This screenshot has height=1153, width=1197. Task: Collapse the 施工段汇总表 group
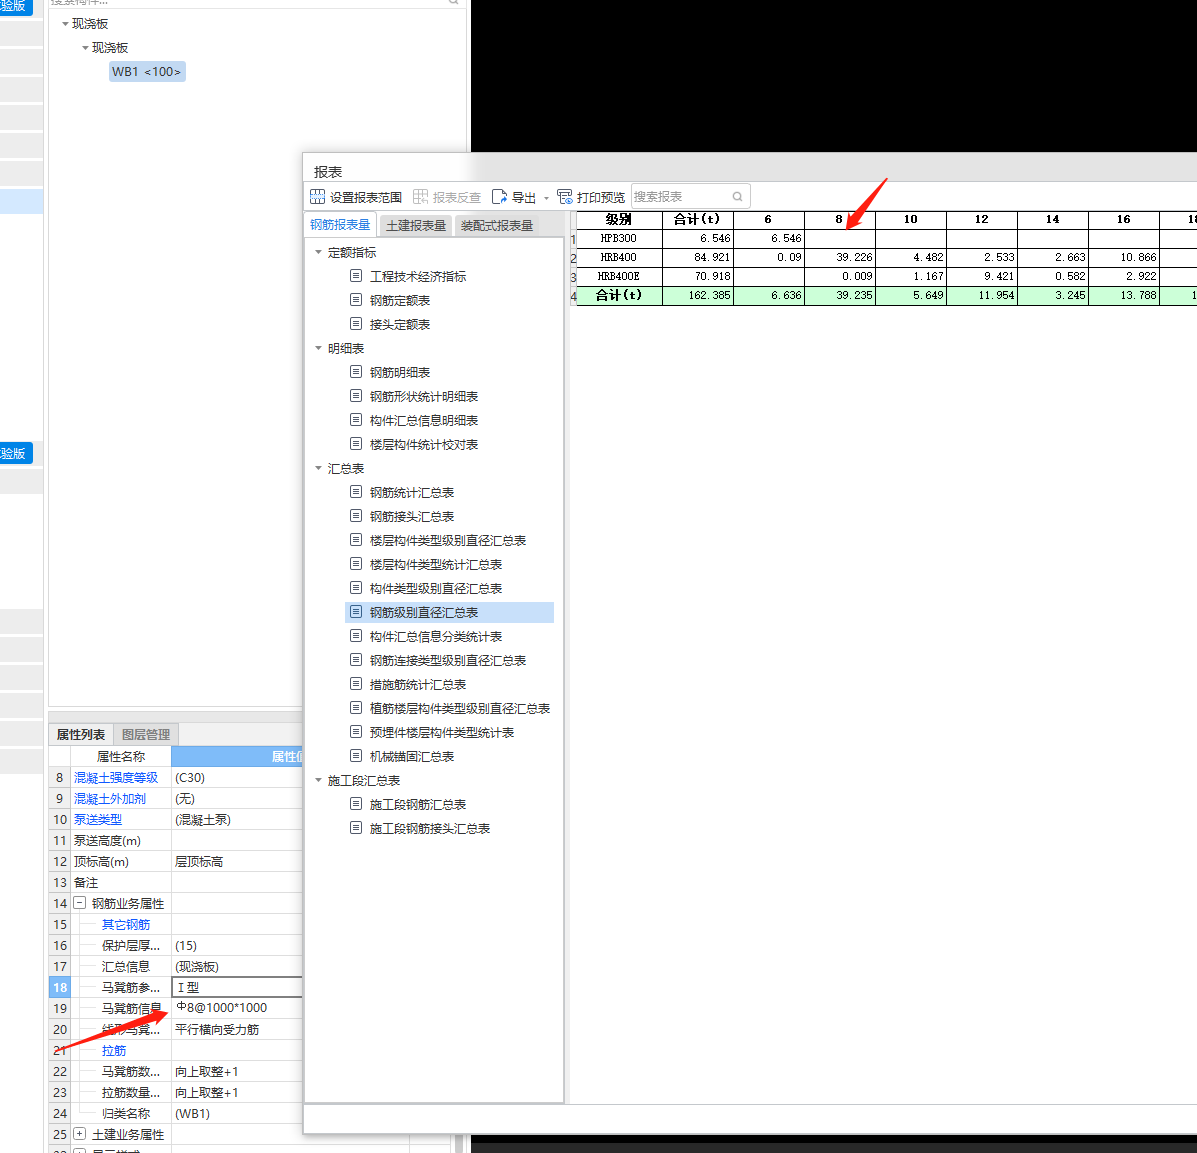318,780
